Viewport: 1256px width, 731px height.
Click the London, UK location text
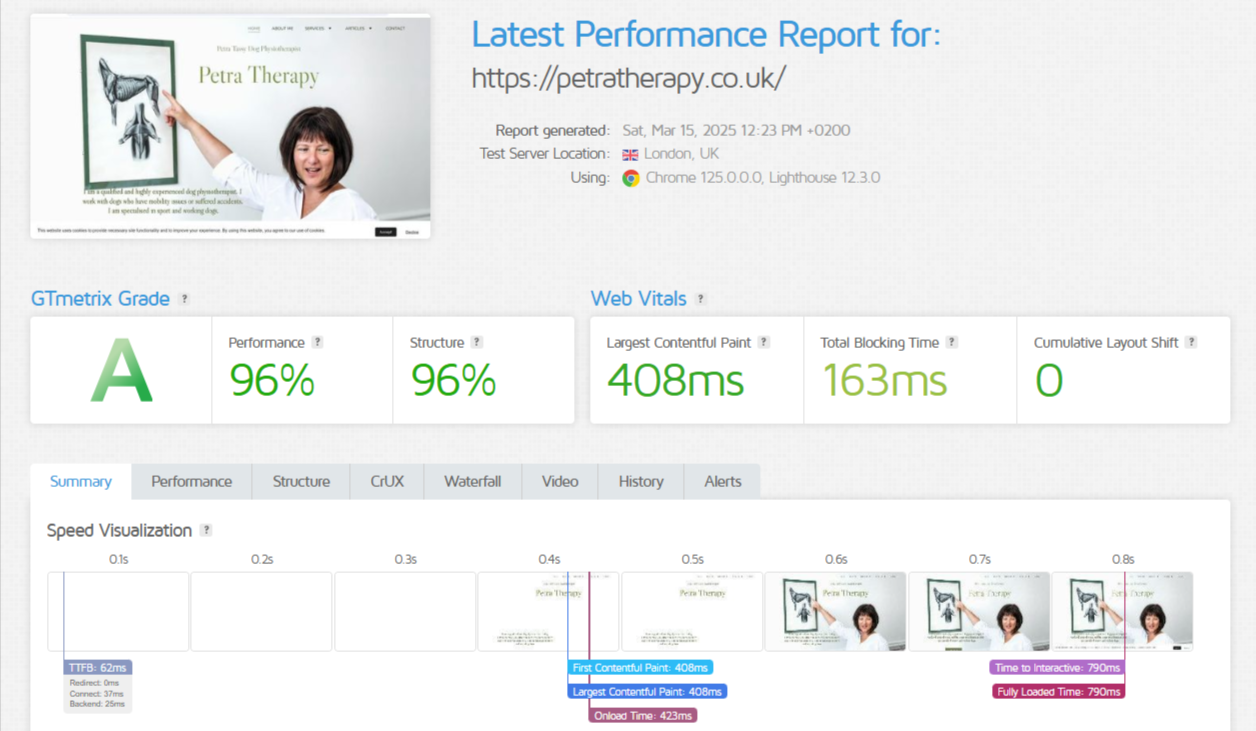click(x=681, y=154)
